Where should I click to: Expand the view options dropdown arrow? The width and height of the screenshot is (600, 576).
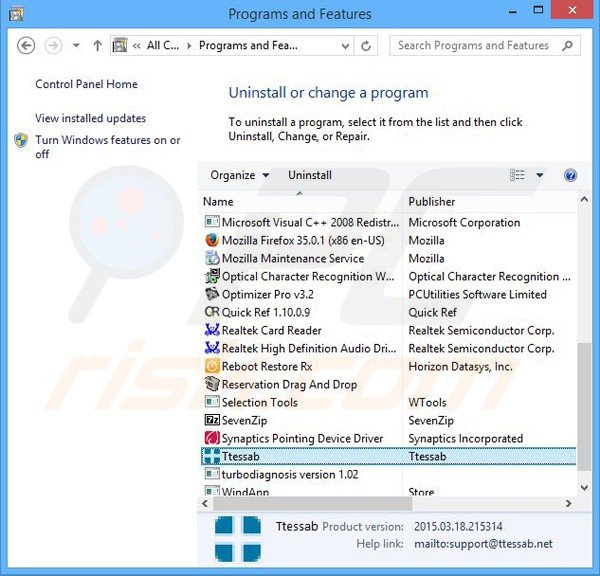click(540, 175)
